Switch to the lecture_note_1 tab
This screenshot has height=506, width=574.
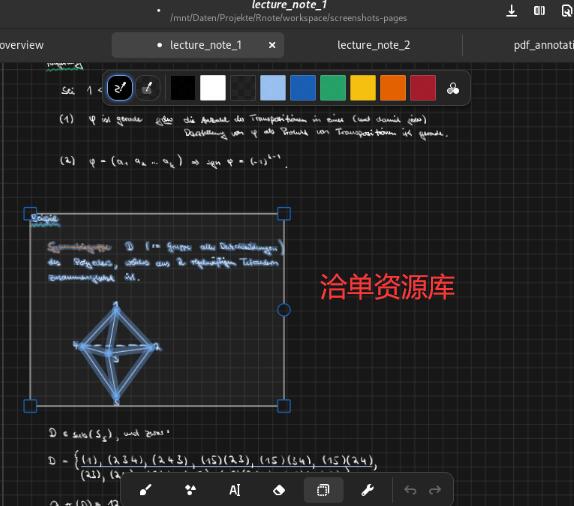(x=198, y=45)
